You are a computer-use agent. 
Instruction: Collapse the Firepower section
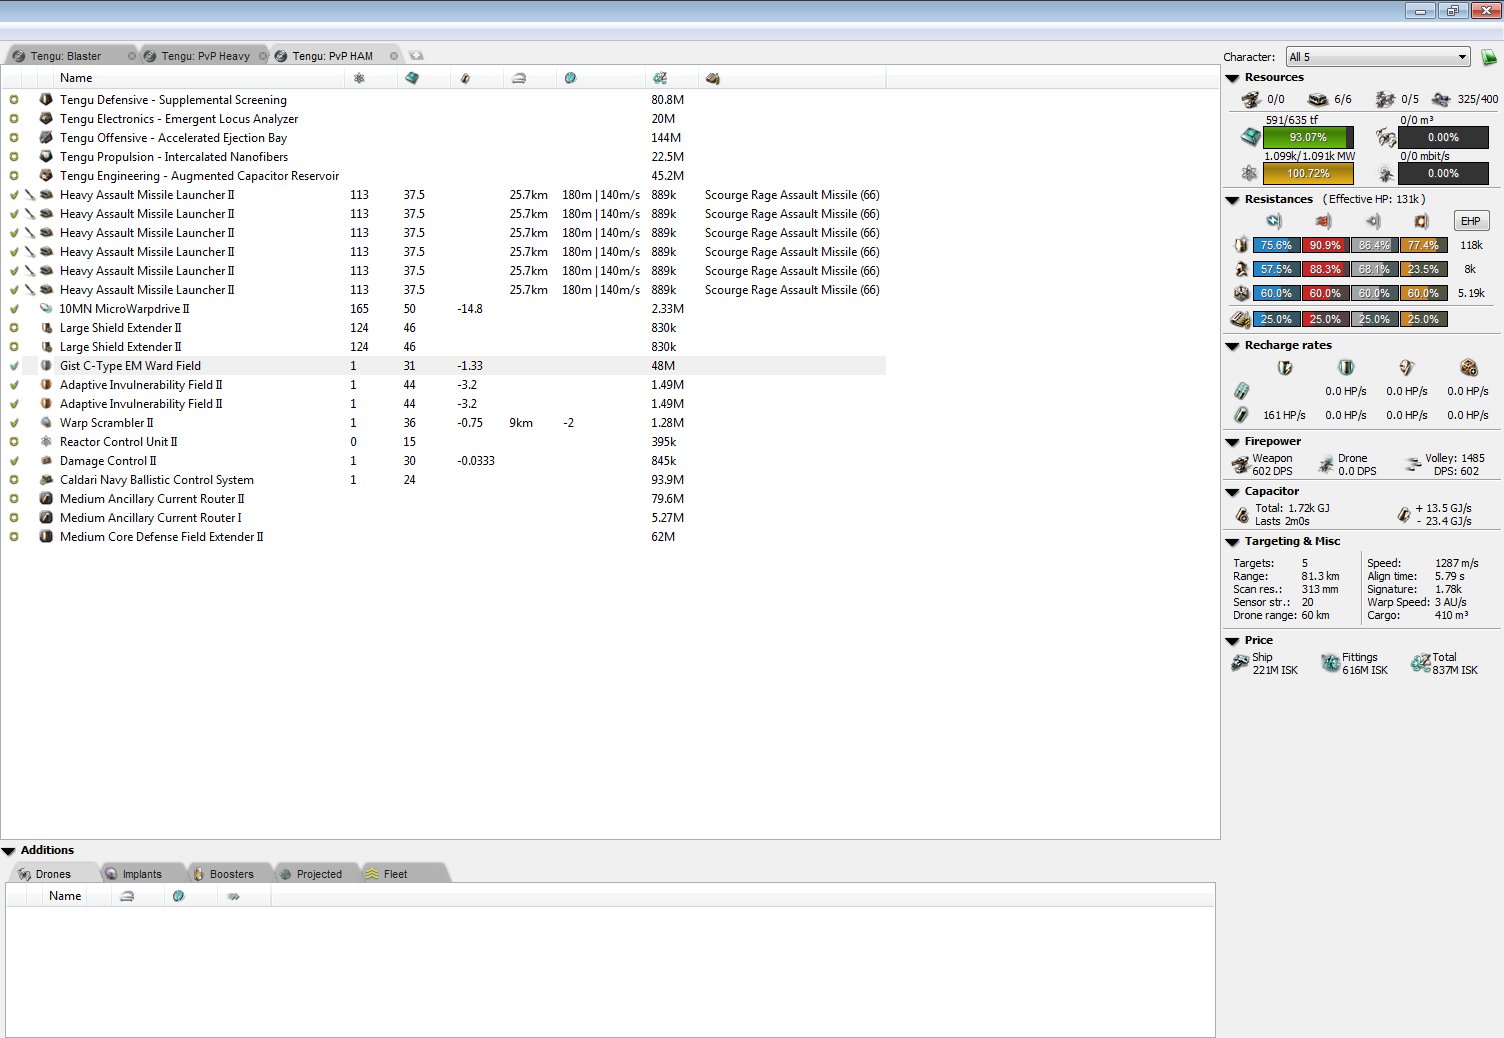tap(1232, 442)
